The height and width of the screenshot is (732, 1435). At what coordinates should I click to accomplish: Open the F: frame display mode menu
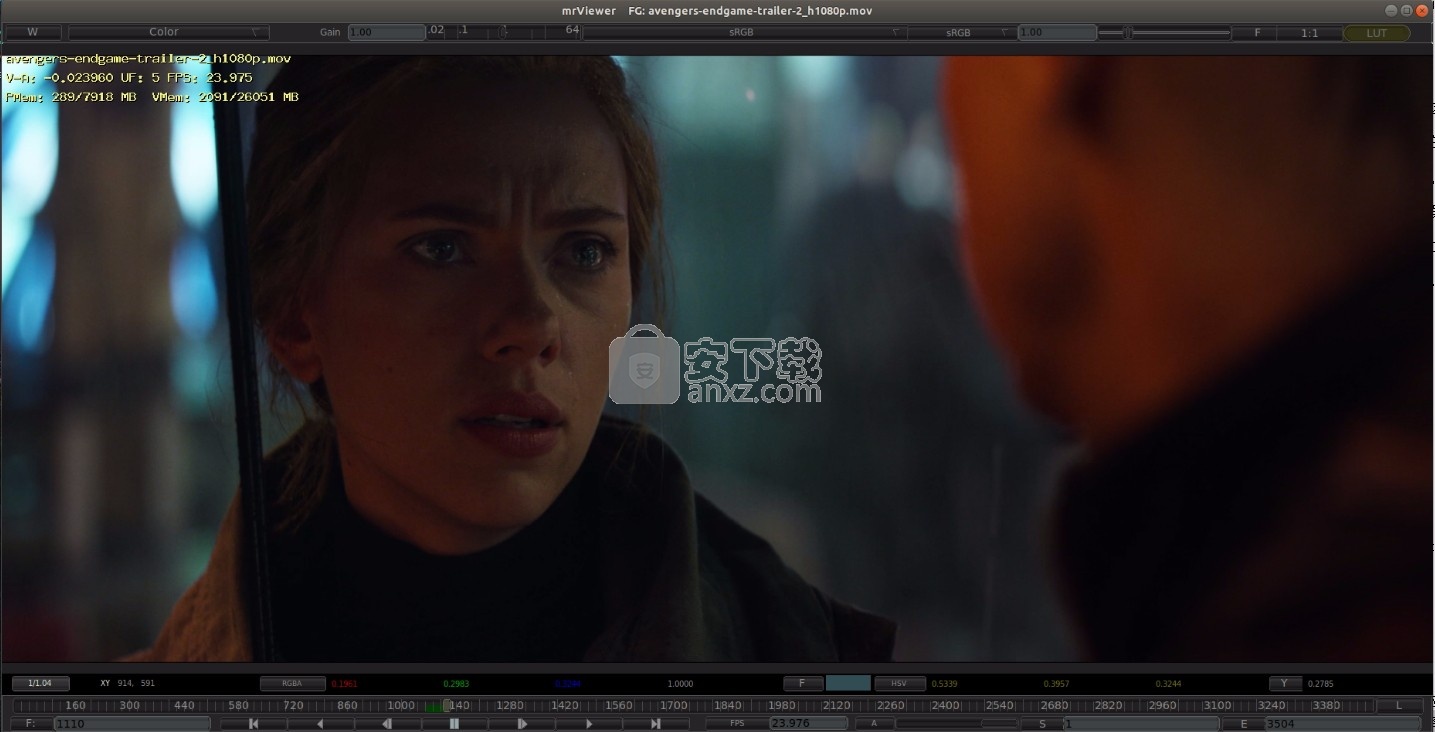click(30, 723)
